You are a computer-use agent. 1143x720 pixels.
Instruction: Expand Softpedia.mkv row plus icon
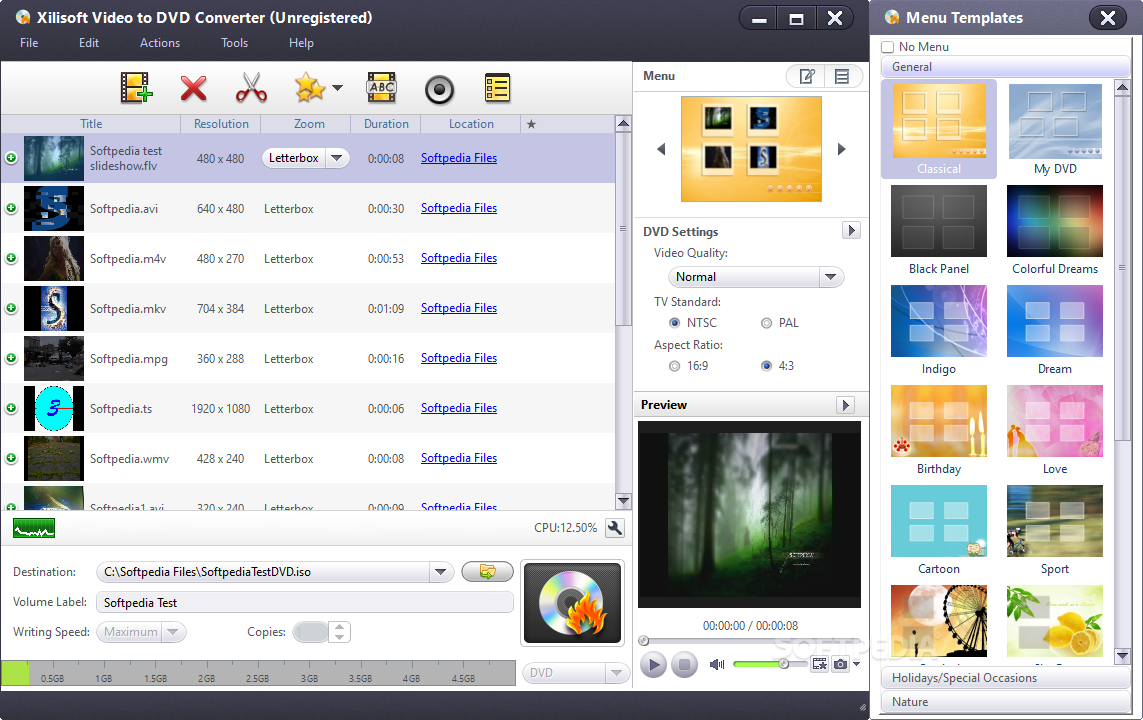(x=11, y=308)
